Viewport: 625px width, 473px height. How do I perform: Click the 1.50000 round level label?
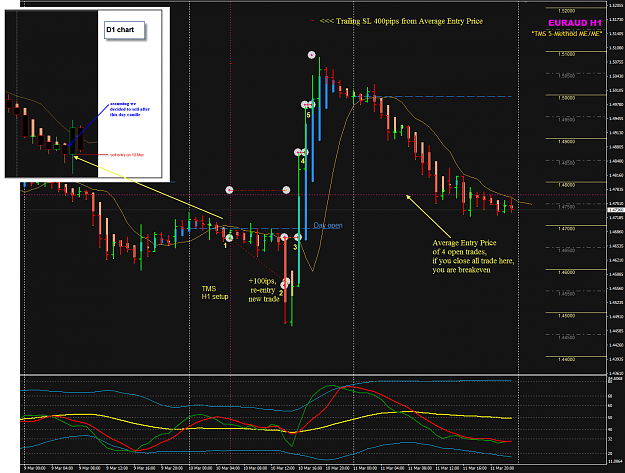(567, 98)
